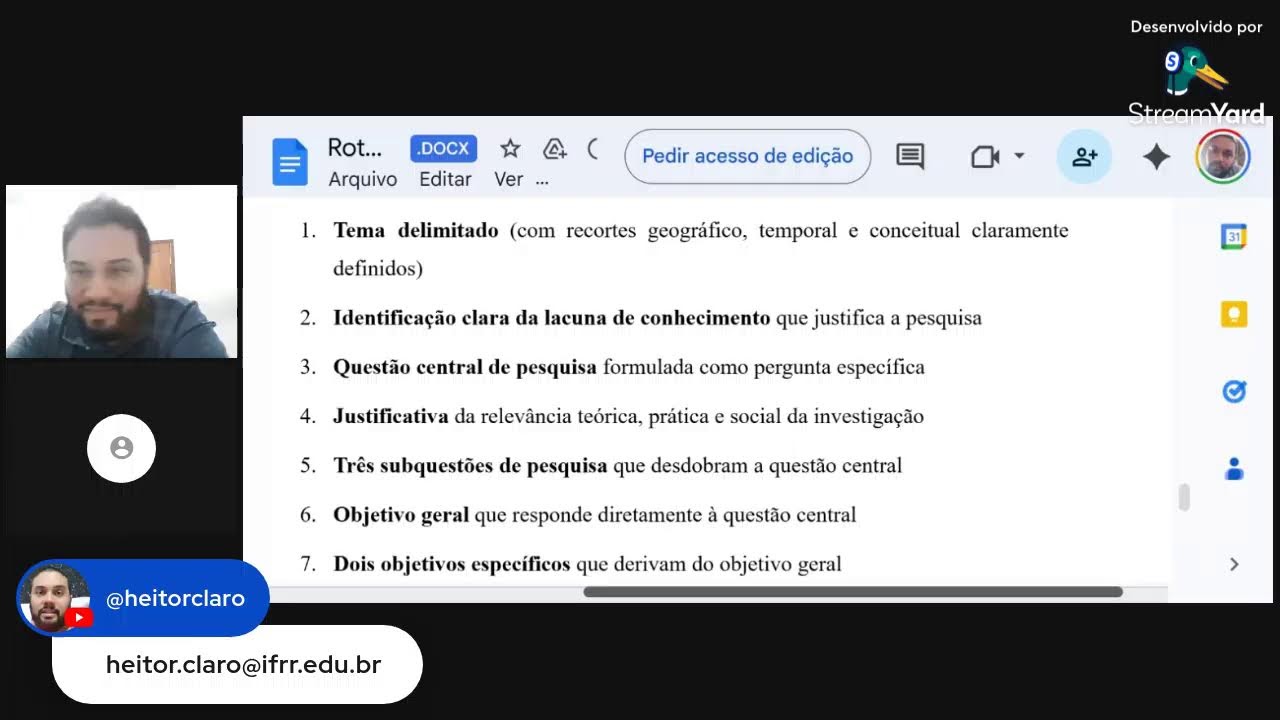1280x720 pixels.
Task: Click the horizontal scrollbar in the document
Action: point(853,592)
